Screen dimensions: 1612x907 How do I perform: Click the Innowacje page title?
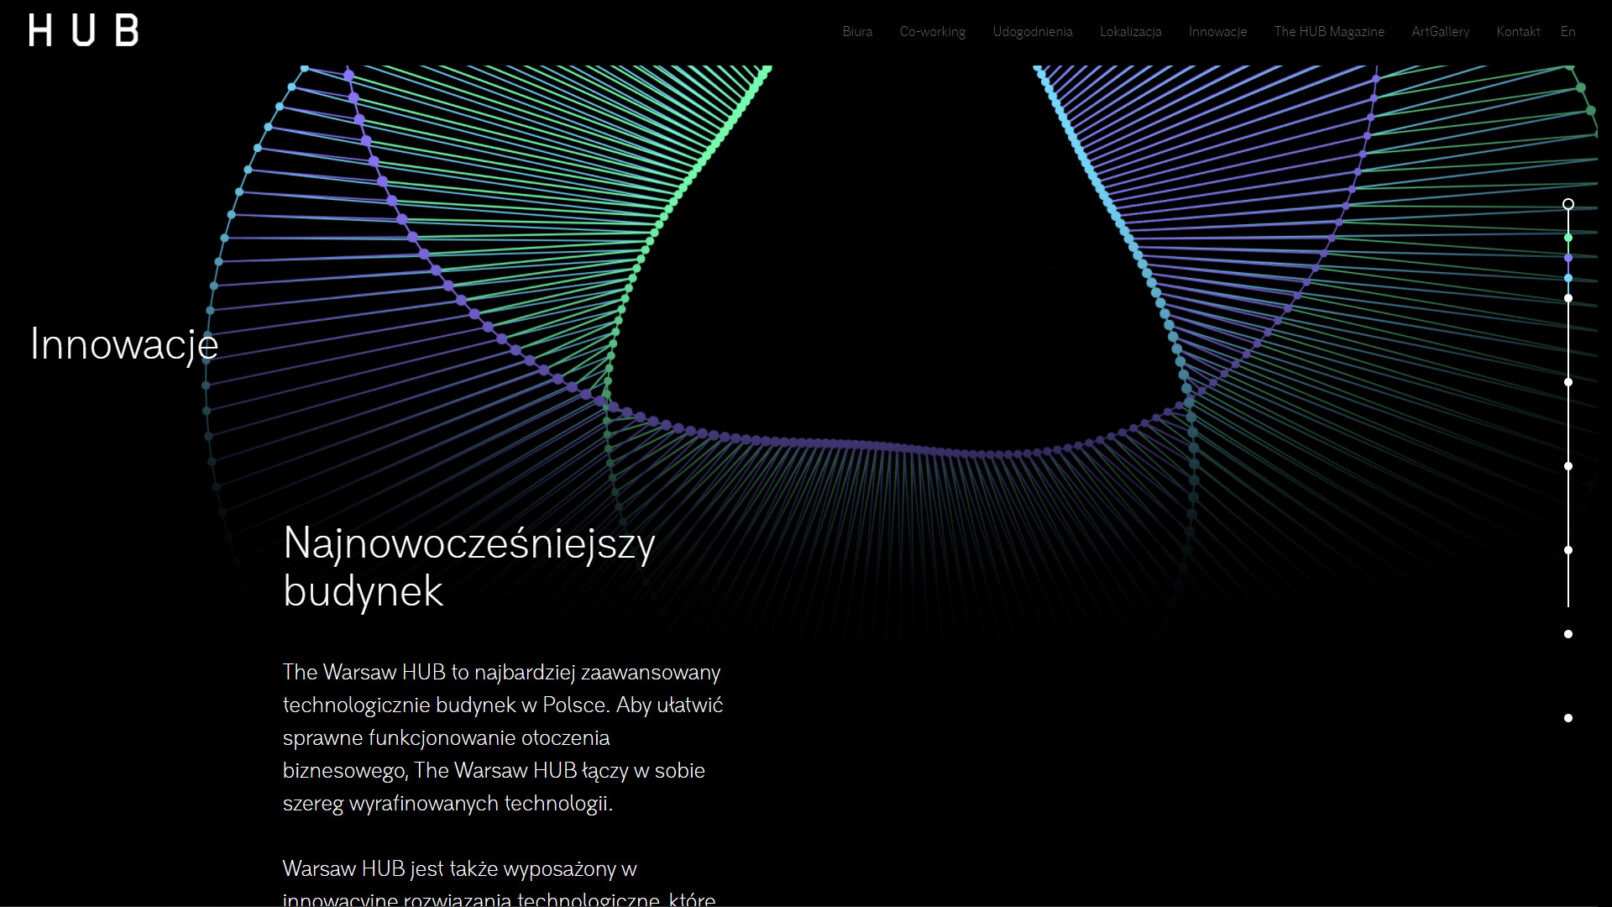click(x=124, y=344)
